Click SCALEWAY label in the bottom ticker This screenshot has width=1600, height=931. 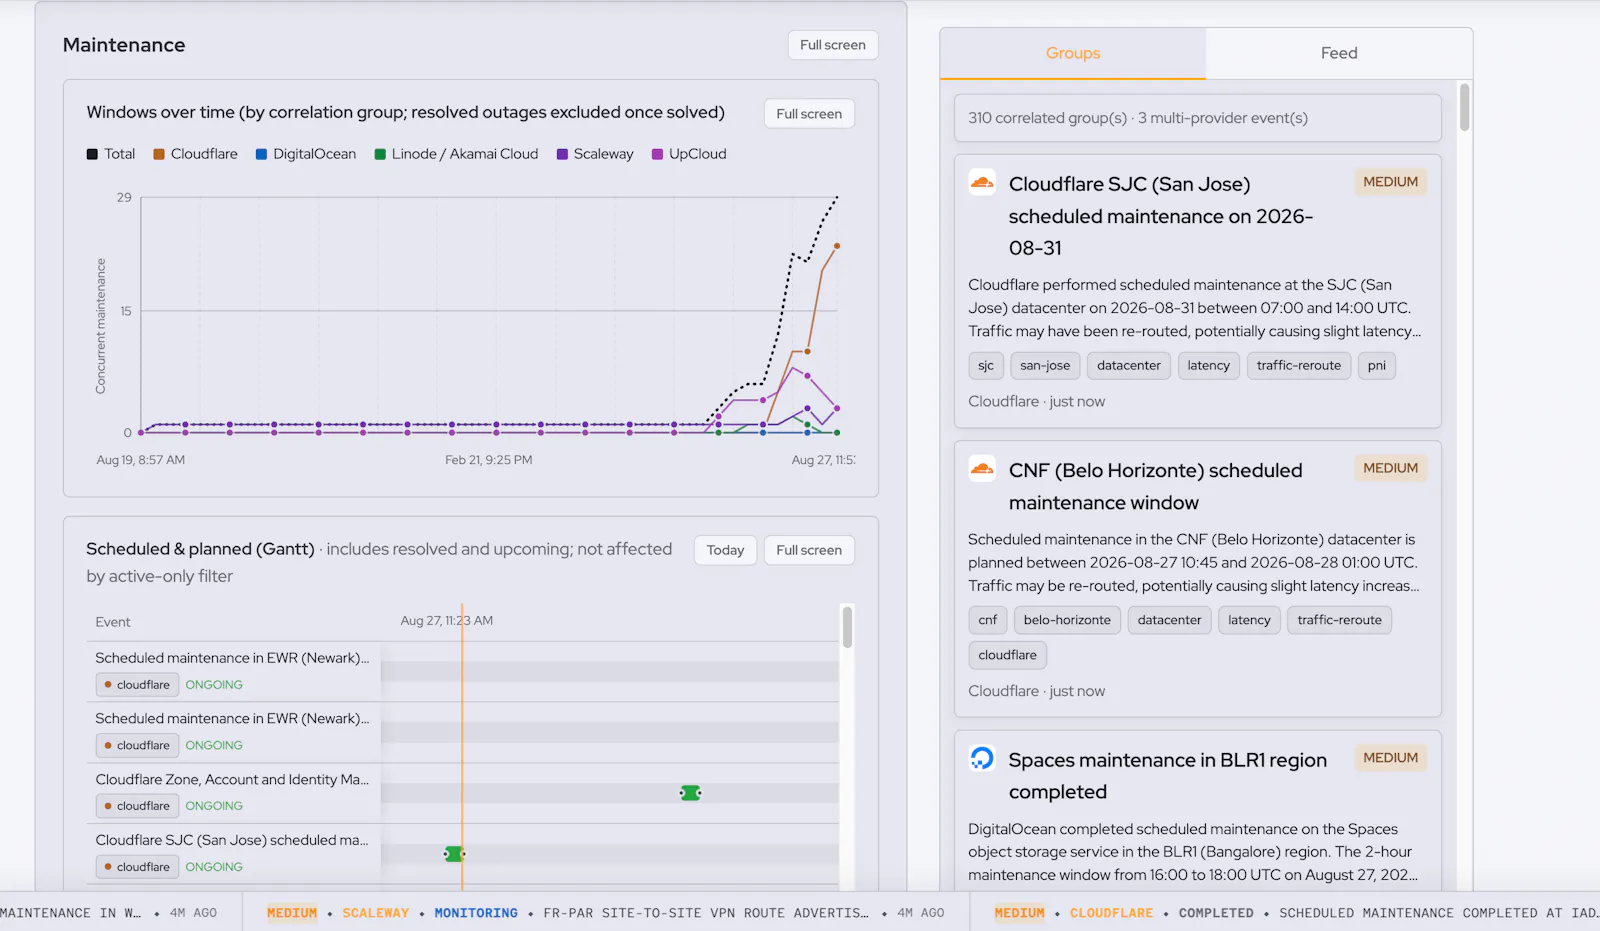376,913
